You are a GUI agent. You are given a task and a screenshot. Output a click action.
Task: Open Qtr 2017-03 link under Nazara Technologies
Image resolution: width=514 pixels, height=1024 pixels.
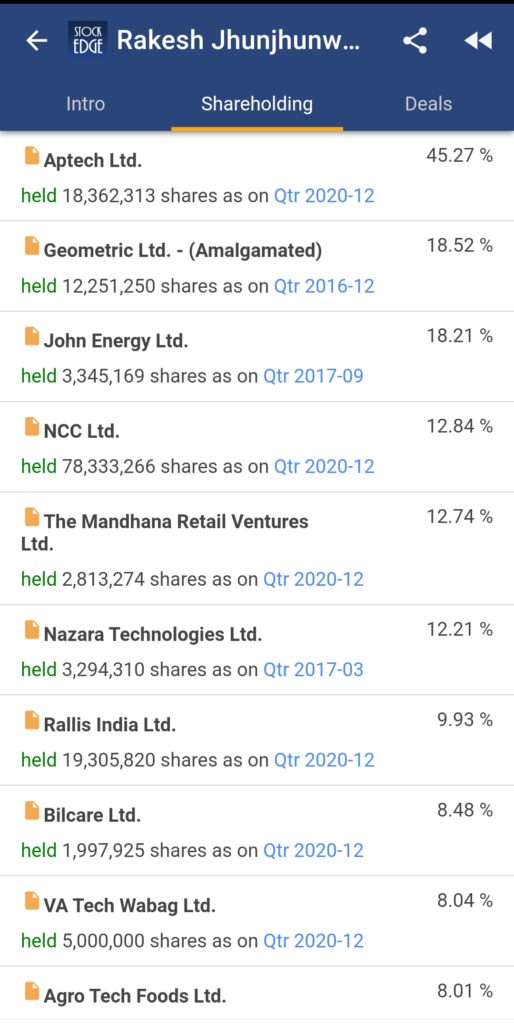(x=313, y=669)
